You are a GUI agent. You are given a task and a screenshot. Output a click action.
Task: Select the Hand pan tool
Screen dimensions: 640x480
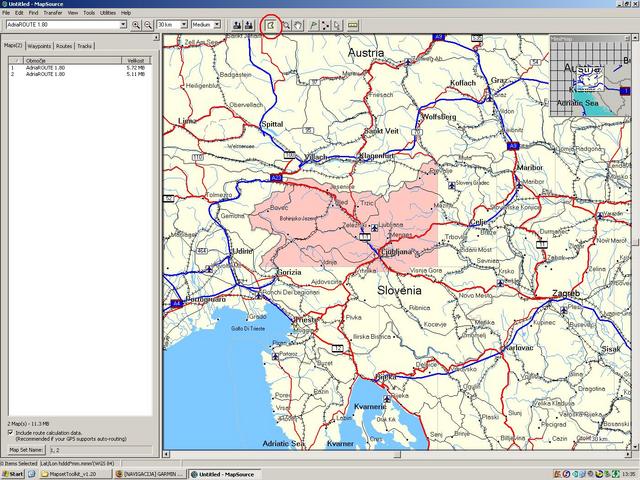[x=298, y=26]
